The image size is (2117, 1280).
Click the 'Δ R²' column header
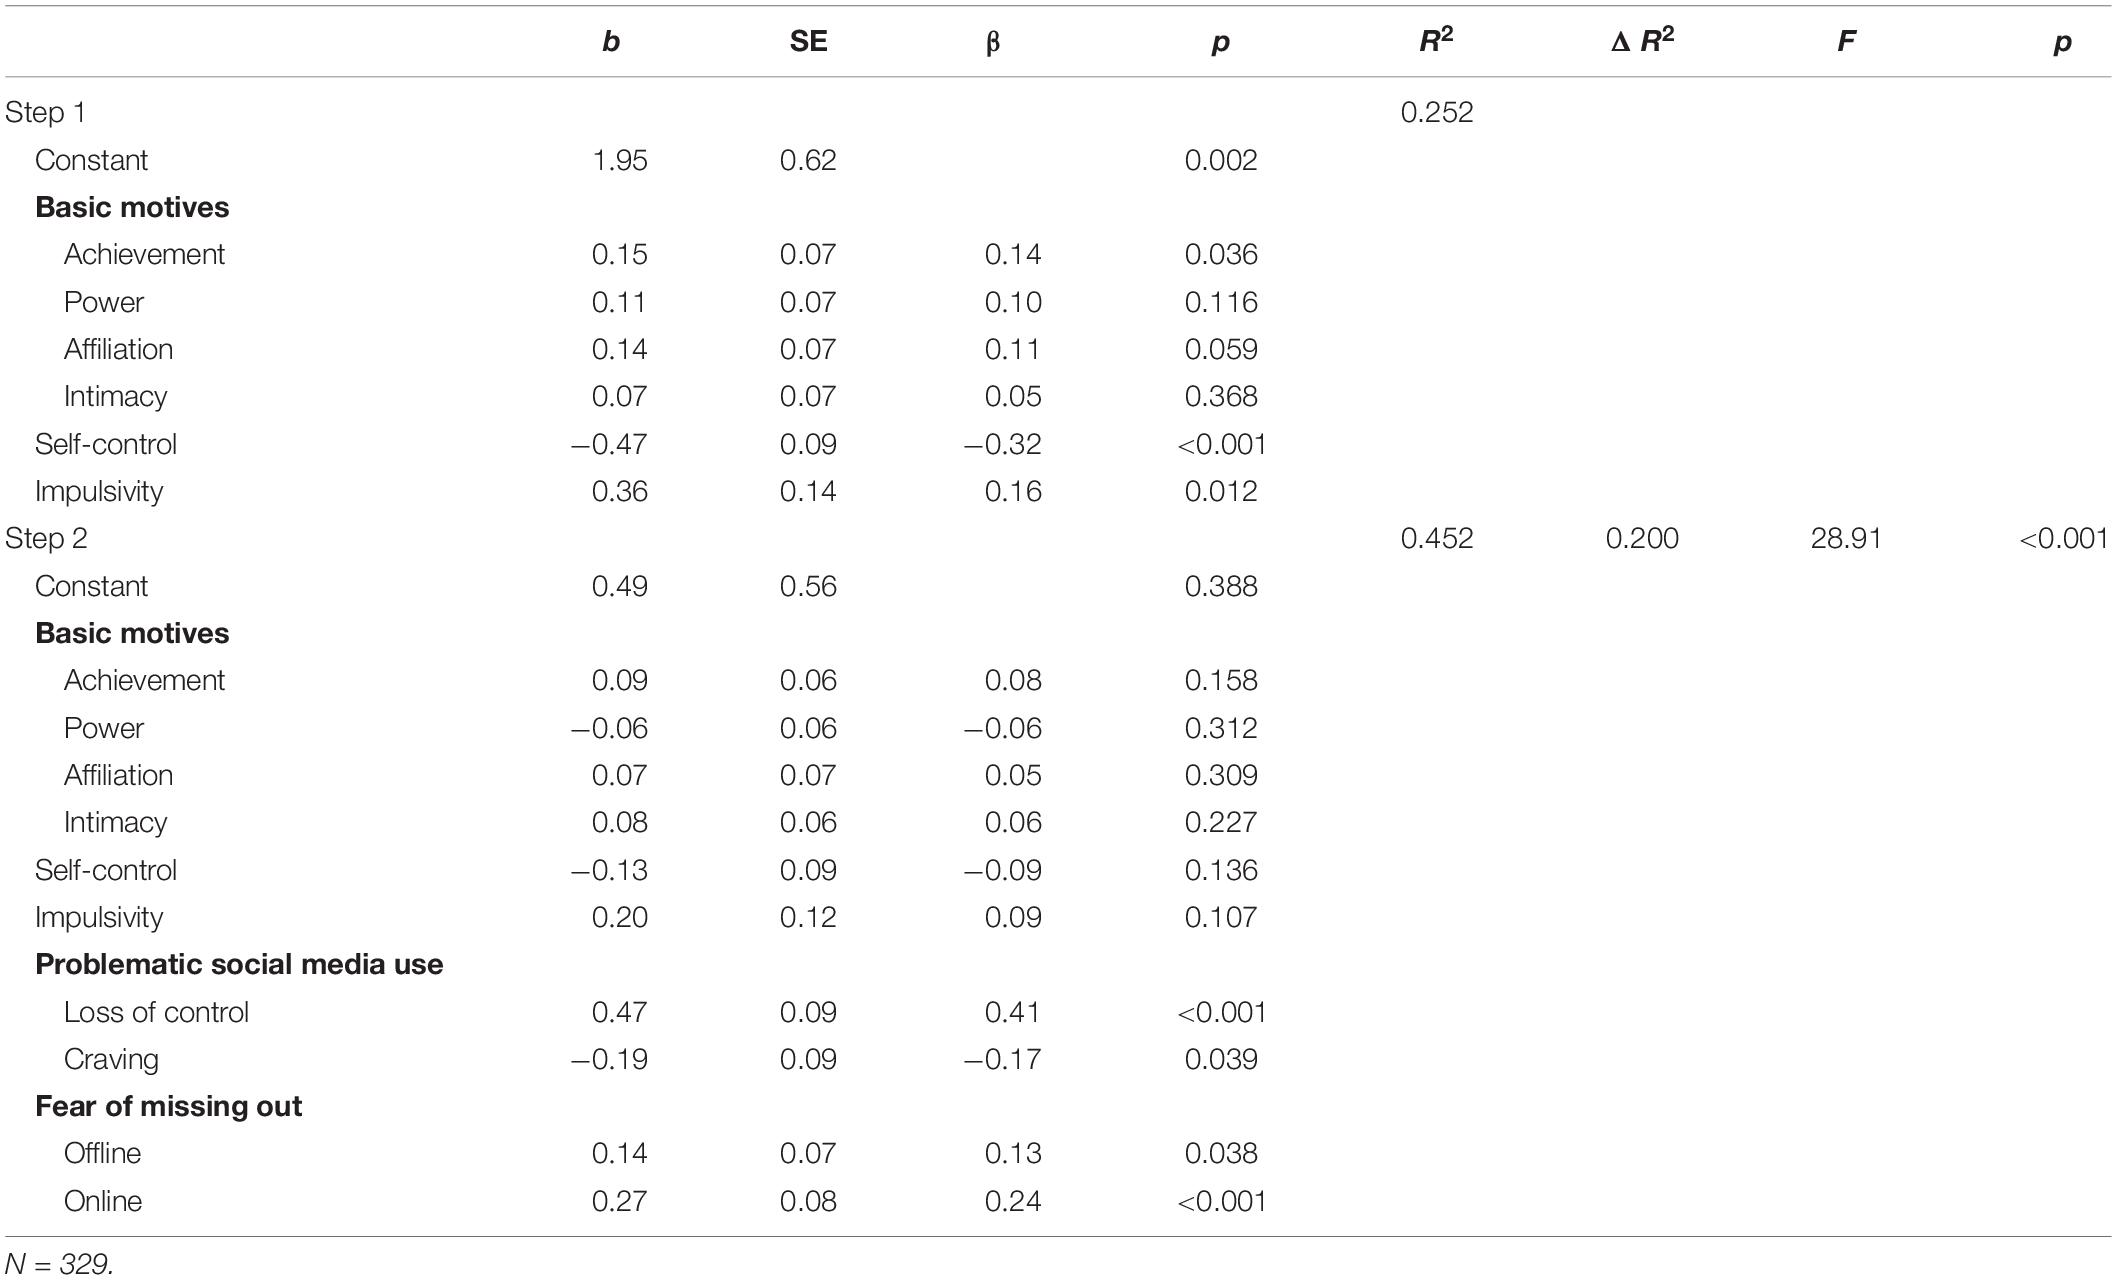1642,40
